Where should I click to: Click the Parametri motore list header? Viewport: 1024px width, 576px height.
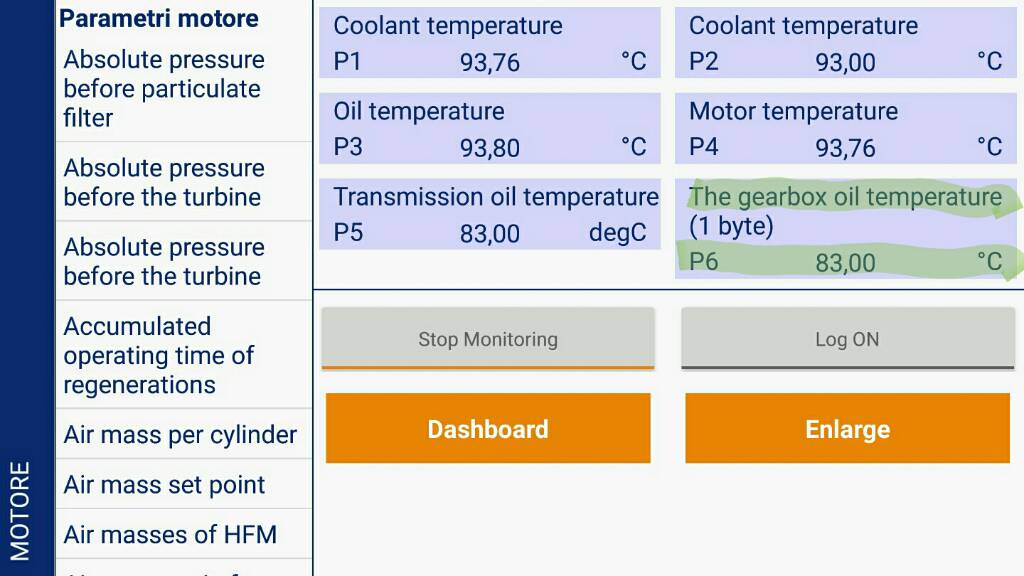[x=159, y=18]
